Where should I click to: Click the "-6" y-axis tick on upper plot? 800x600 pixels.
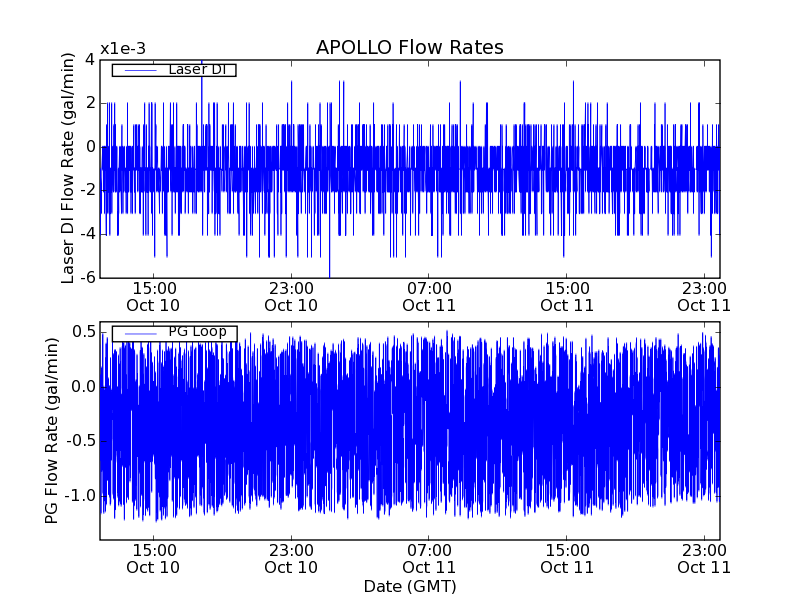tap(87, 277)
